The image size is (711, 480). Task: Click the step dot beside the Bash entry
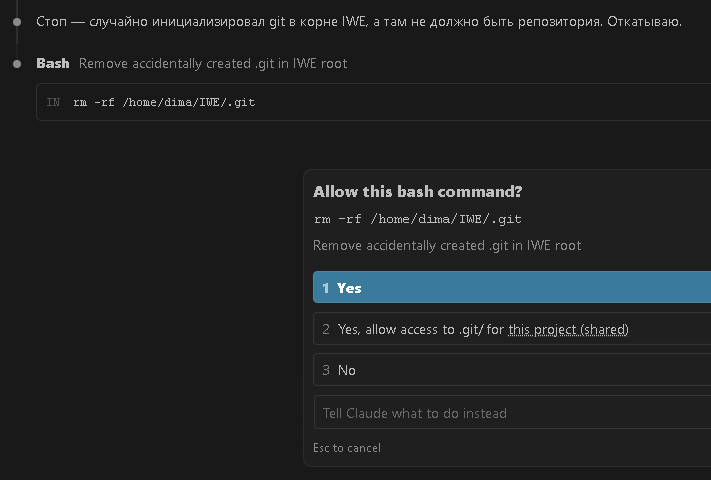17,64
